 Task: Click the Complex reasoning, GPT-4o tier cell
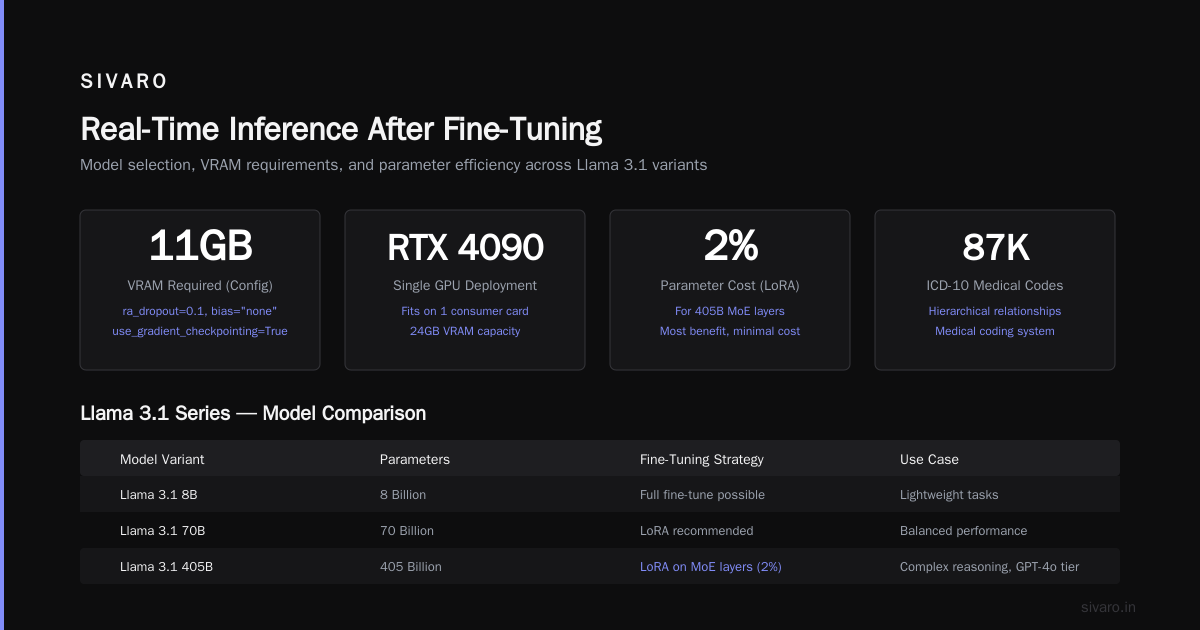pyautogui.click(x=989, y=566)
